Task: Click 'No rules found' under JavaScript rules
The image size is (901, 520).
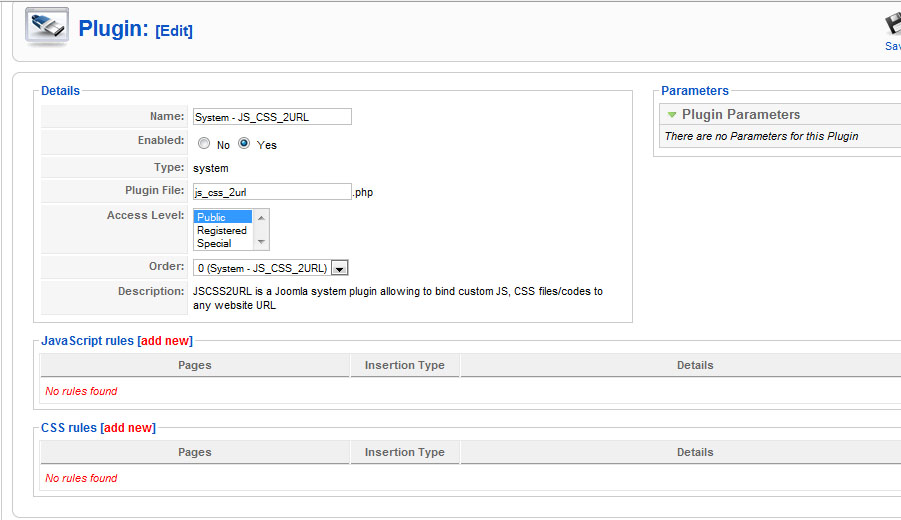Action: 81,391
